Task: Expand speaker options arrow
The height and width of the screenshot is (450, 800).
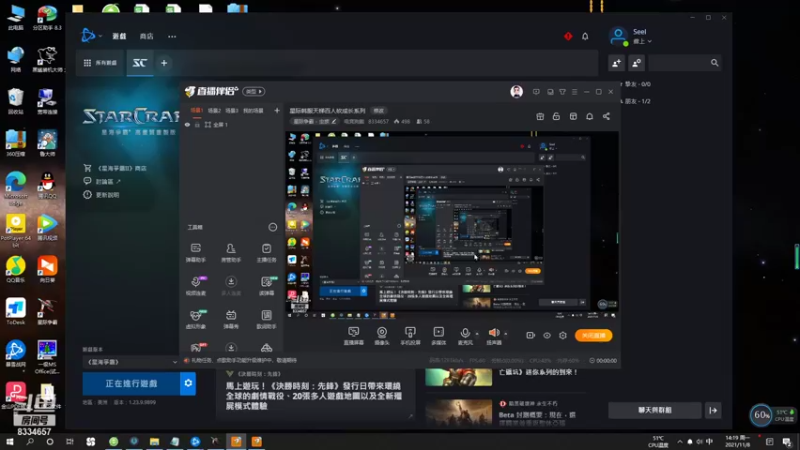Action: [506, 334]
